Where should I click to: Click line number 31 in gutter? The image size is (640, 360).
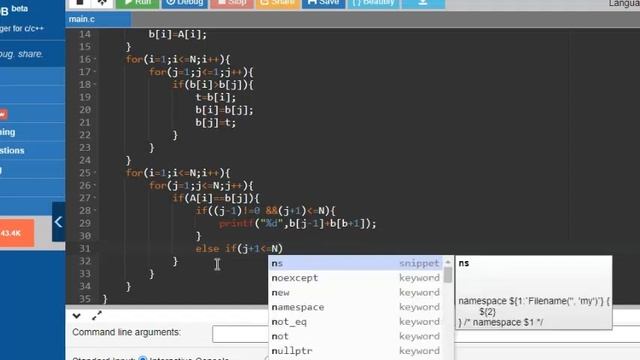click(84, 249)
